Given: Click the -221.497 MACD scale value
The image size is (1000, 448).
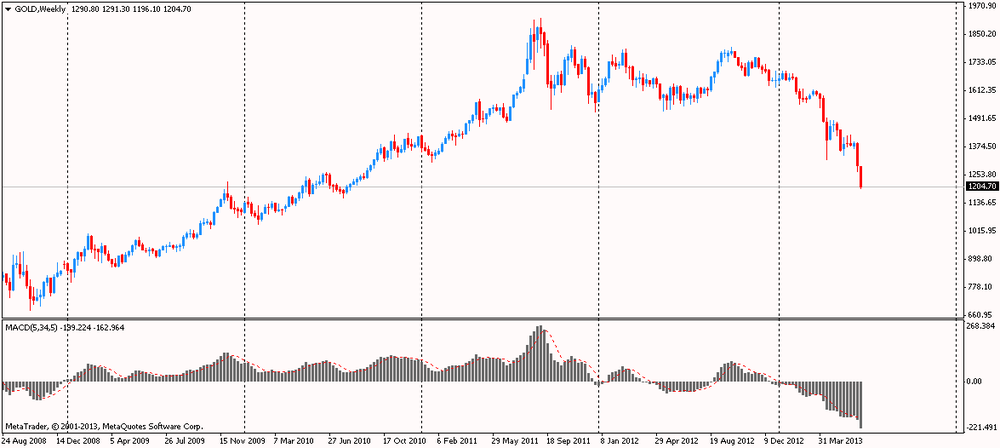Looking at the screenshot, I should 981,421.
